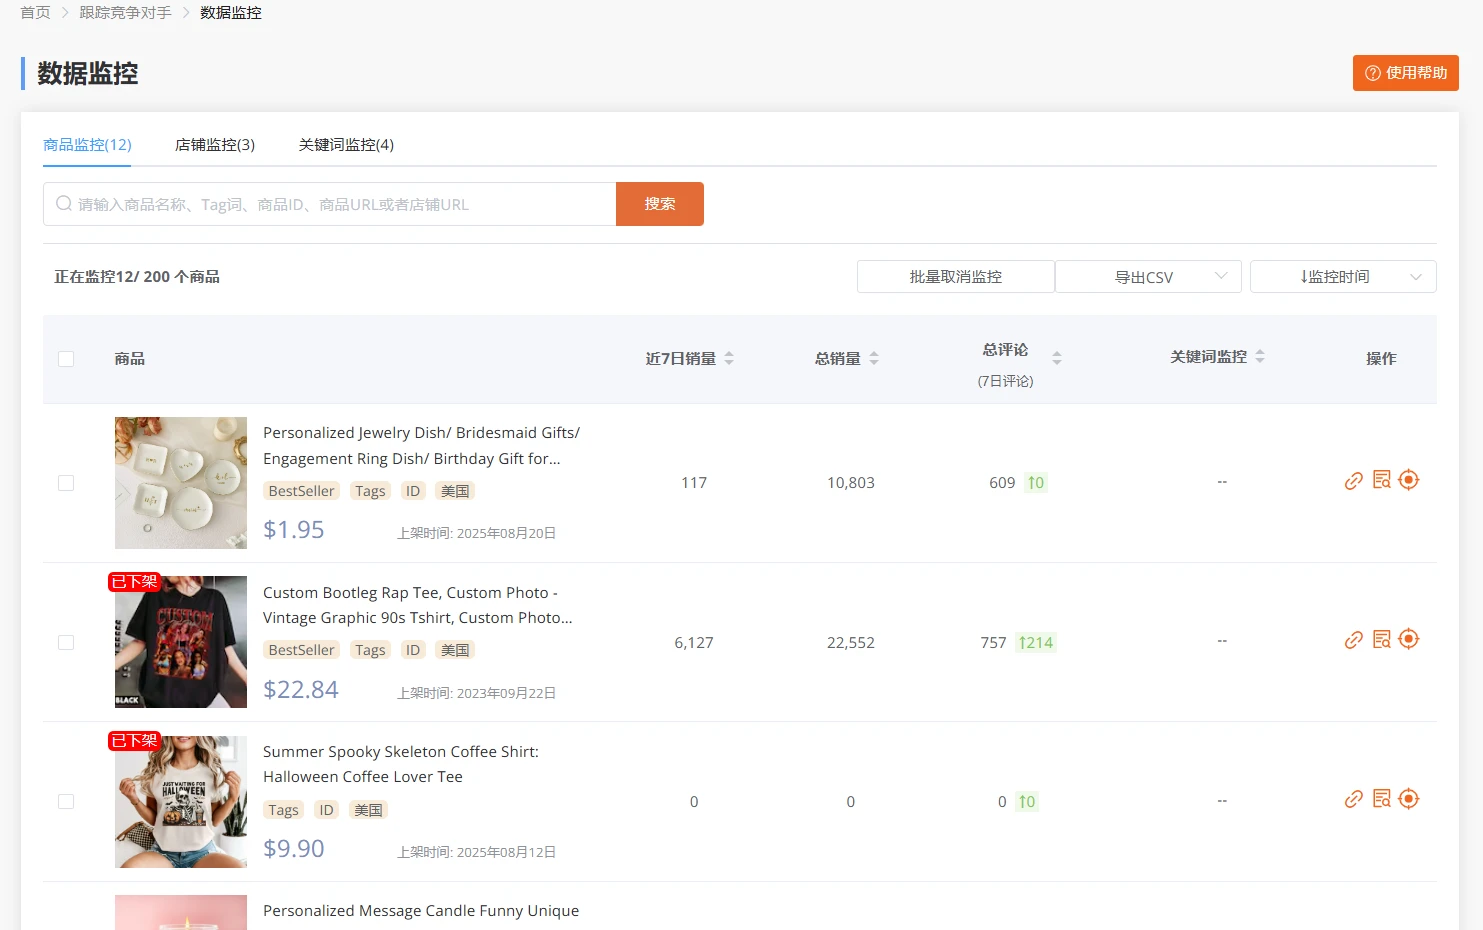1483x930 pixels.
Task: Click the green ↑214 review increase badge
Action: click(1036, 643)
